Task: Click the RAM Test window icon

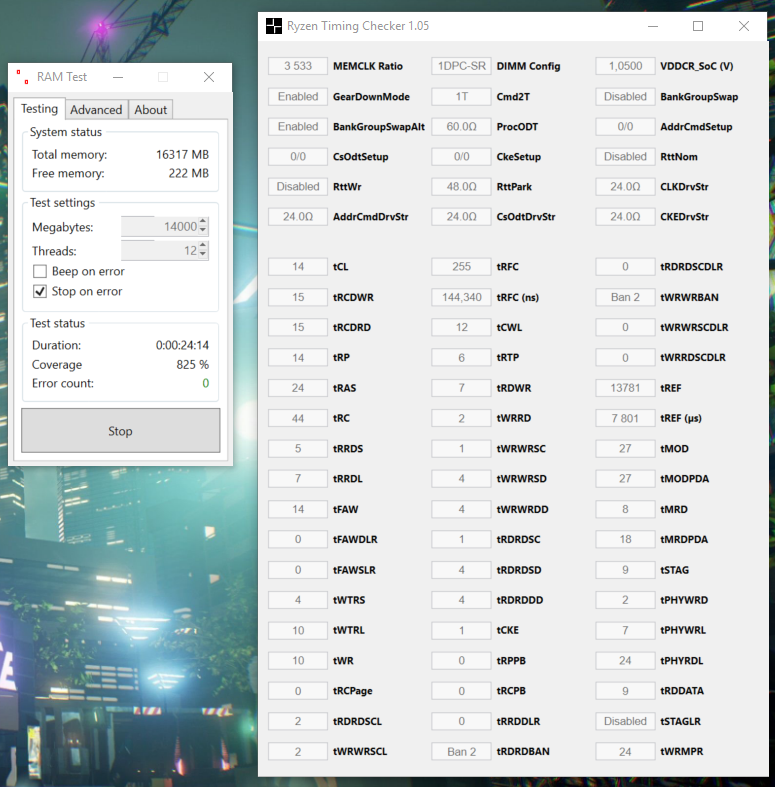Action: (22, 77)
